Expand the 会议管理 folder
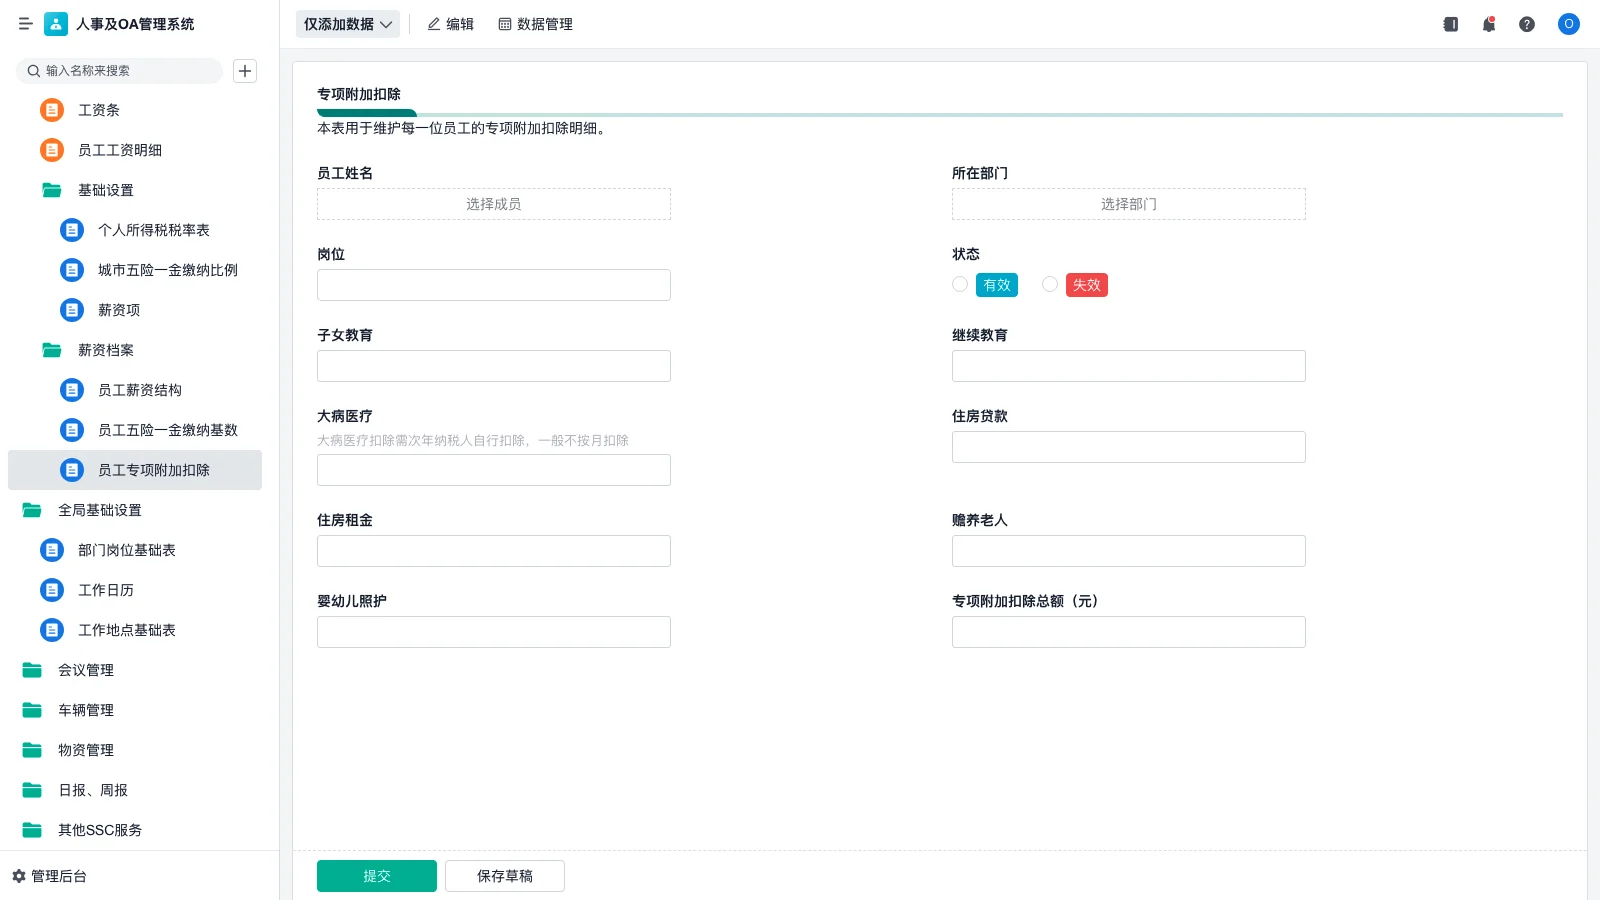Viewport: 1600px width, 900px height. click(88, 670)
